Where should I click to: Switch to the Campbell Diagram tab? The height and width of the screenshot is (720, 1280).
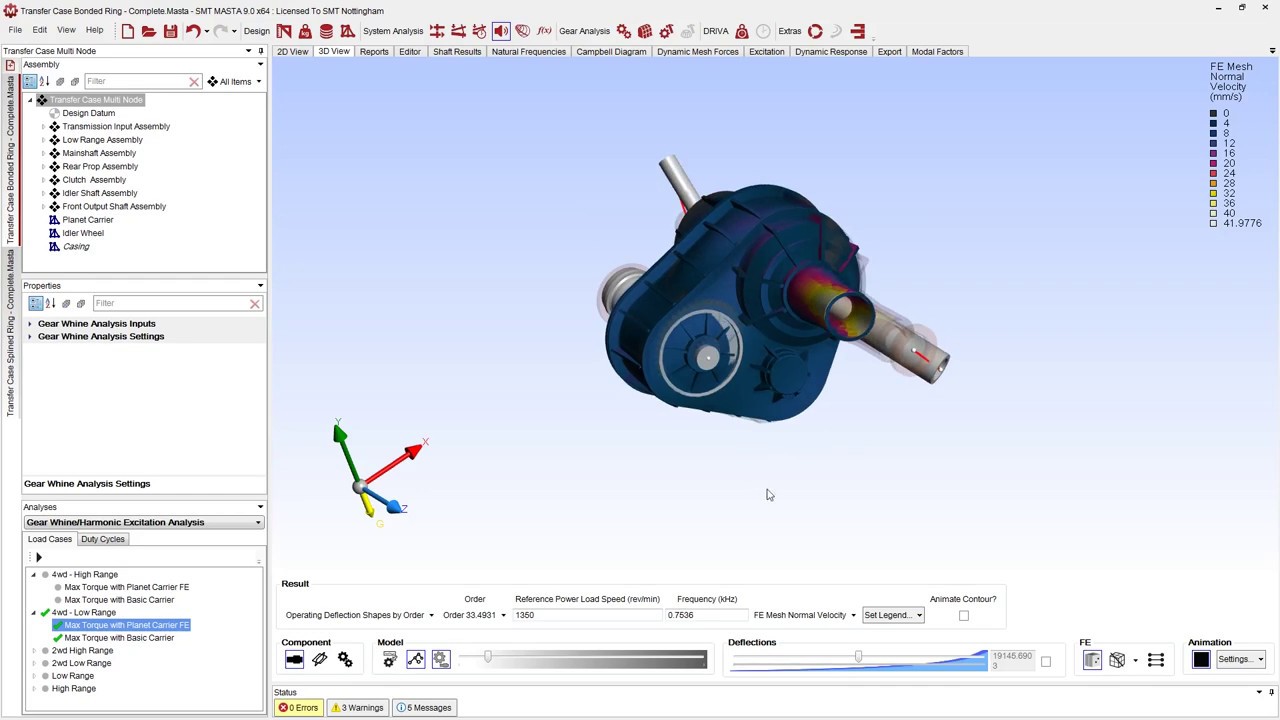coord(611,52)
